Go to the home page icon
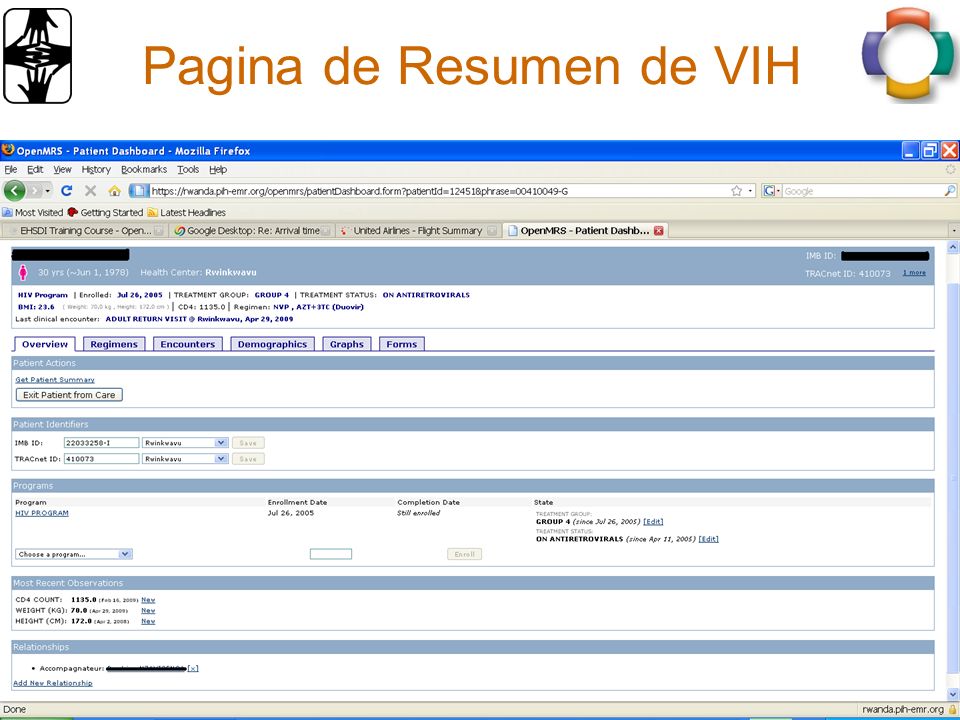The width and height of the screenshot is (960, 720). click(114, 191)
